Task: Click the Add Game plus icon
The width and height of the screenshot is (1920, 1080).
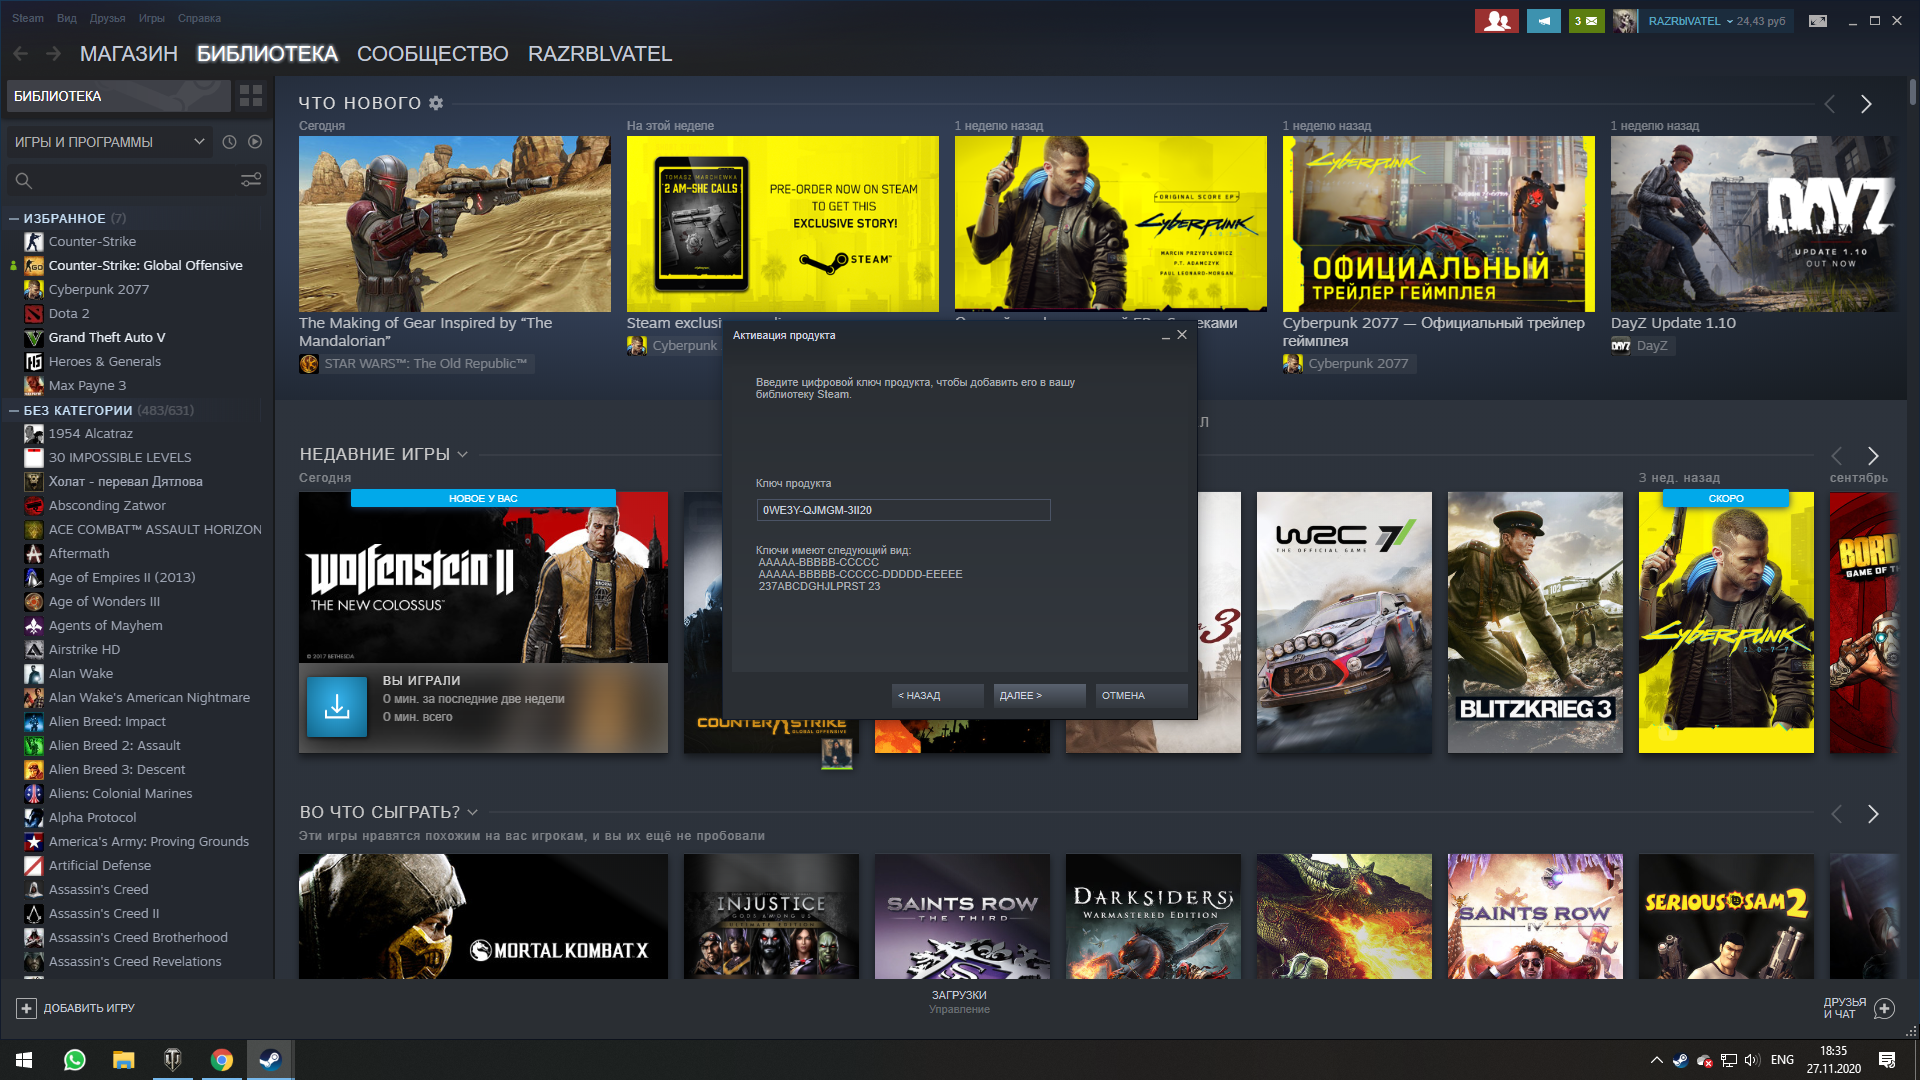Action: 27,1008
